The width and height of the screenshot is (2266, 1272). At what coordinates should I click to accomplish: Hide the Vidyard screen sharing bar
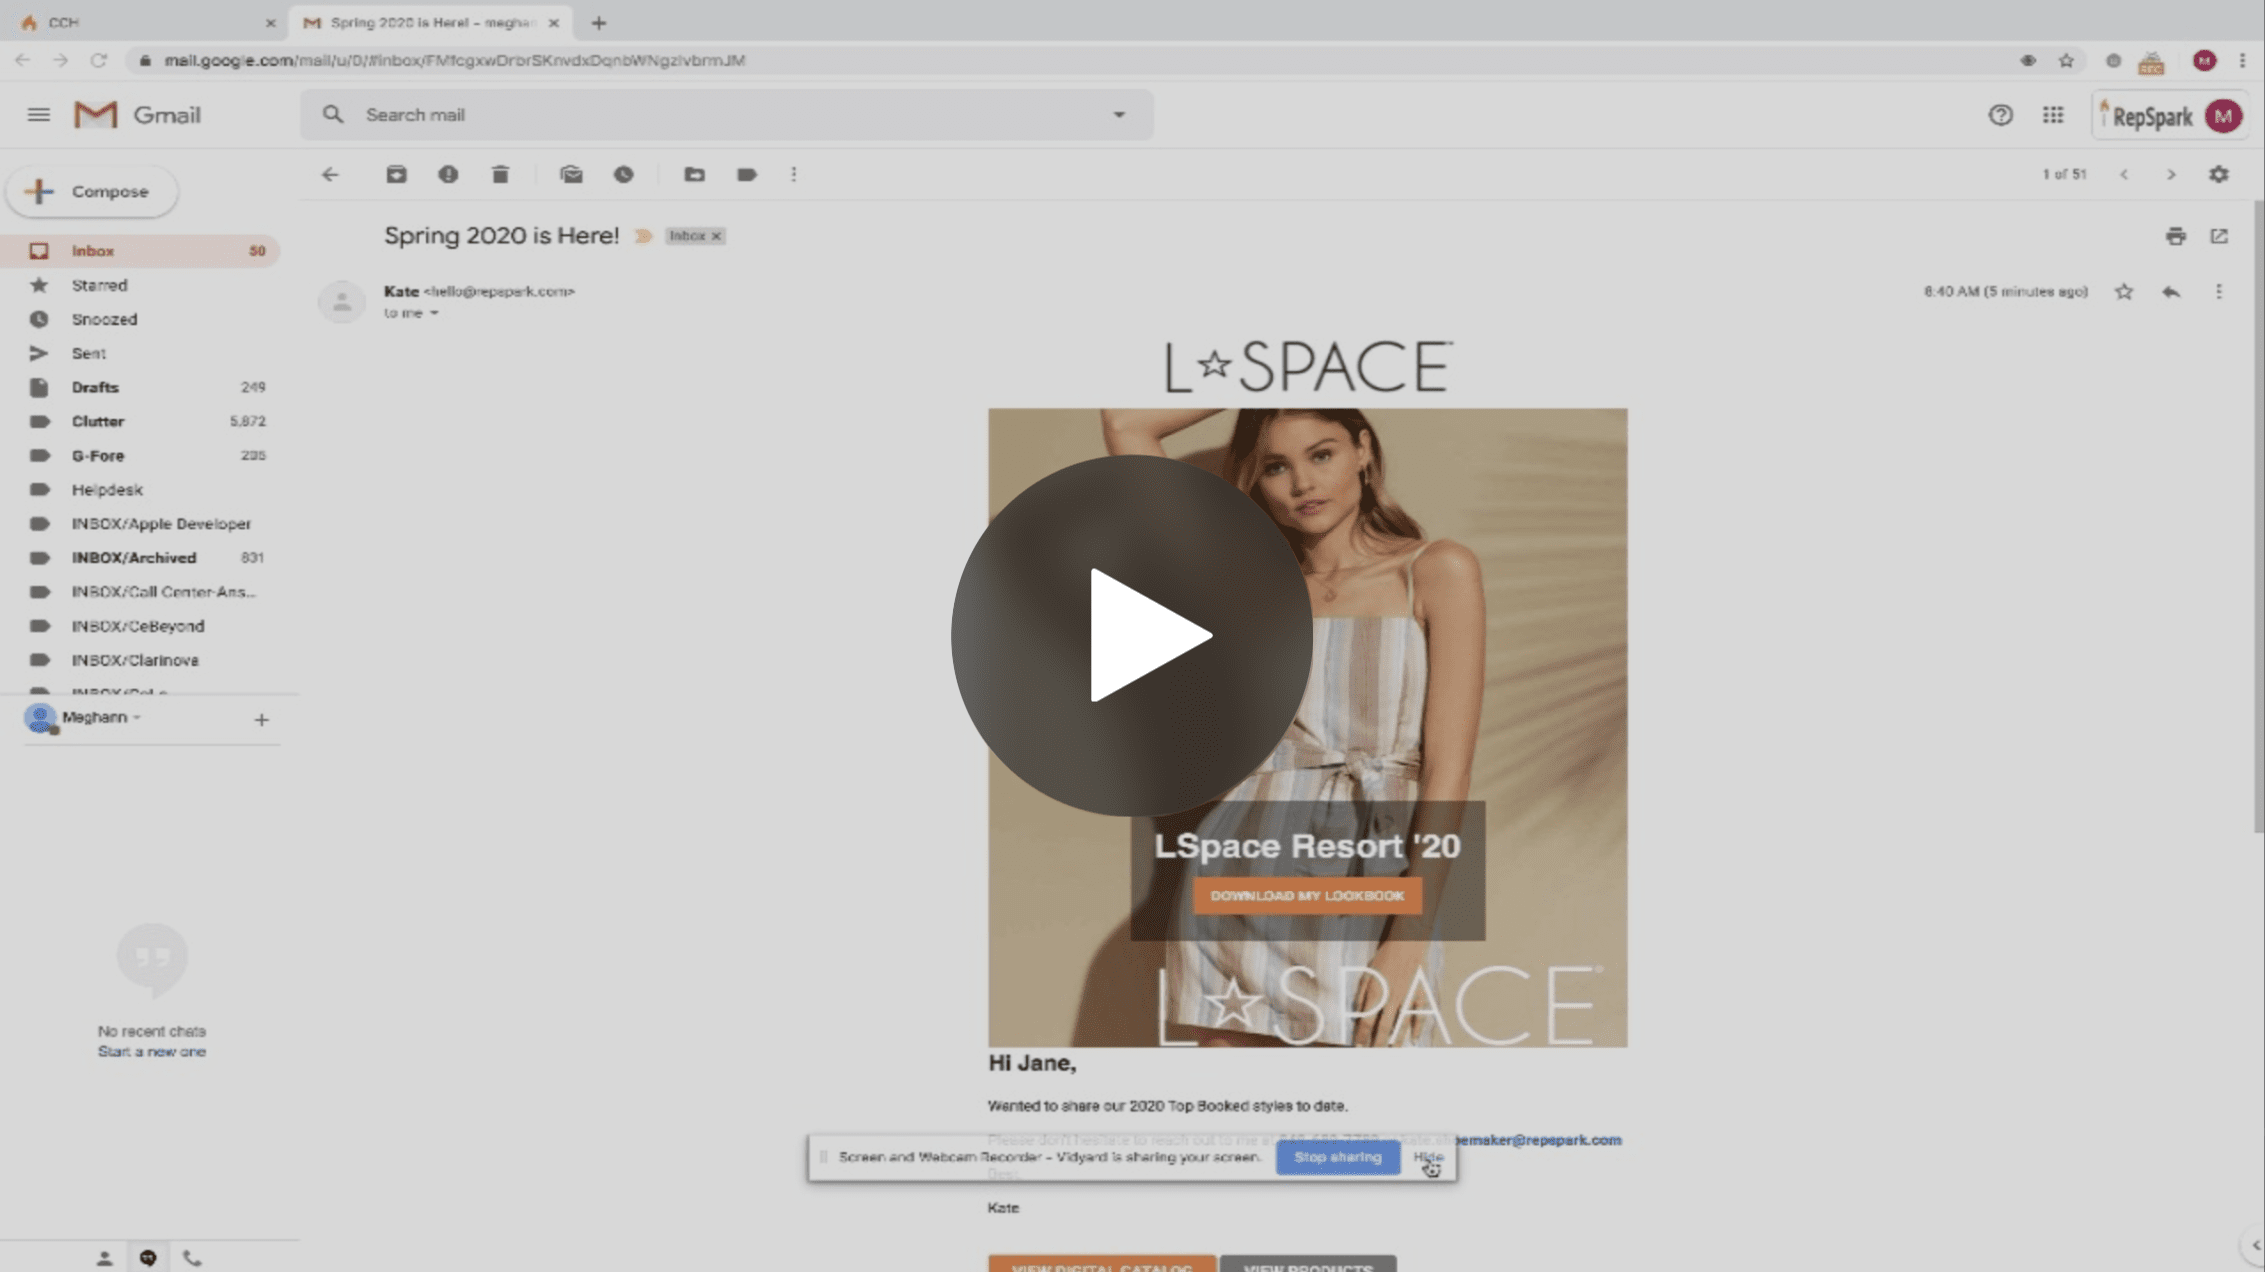click(1428, 1157)
